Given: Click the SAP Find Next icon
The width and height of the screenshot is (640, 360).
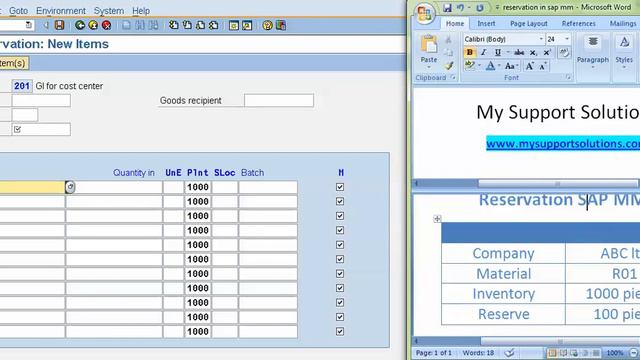Looking at the screenshot, I should (x=153, y=25).
